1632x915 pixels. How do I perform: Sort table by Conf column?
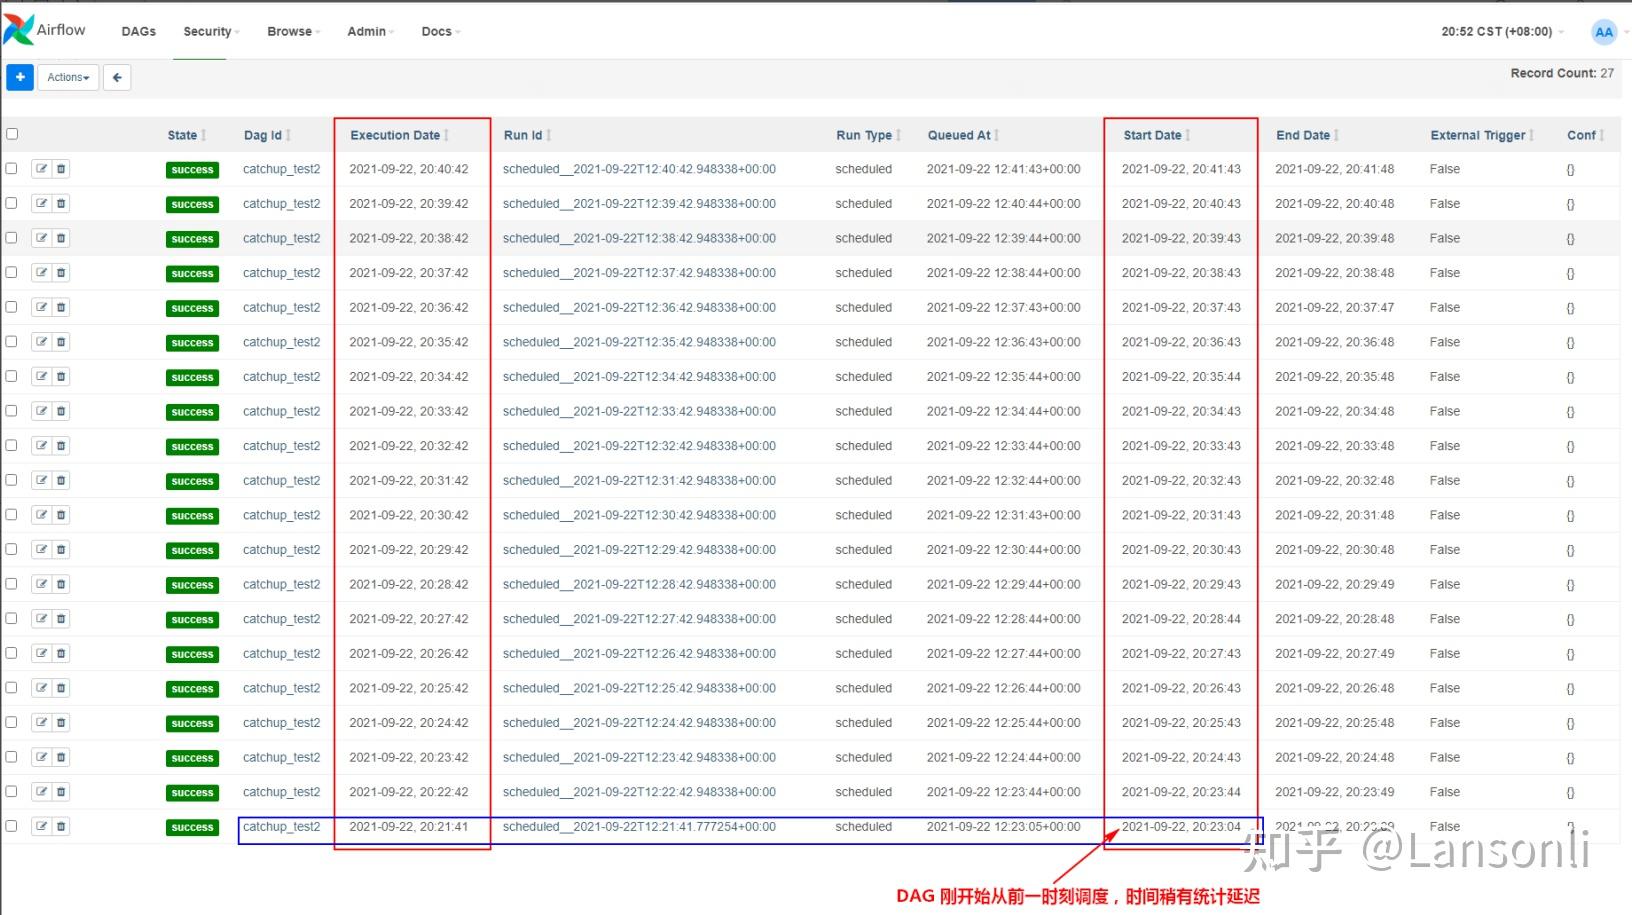click(x=1585, y=135)
